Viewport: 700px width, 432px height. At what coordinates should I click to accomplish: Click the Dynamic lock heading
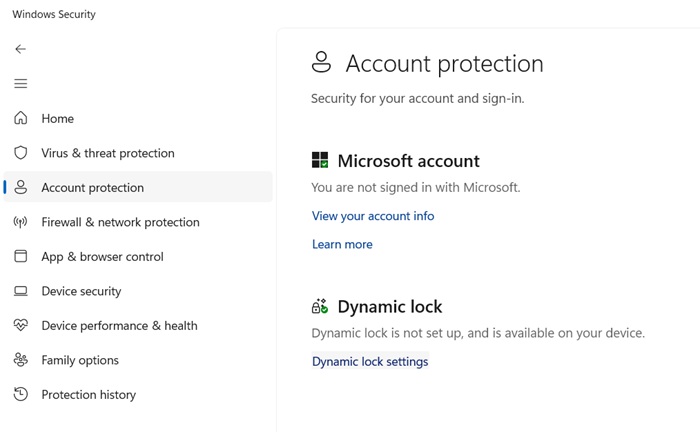tap(390, 307)
